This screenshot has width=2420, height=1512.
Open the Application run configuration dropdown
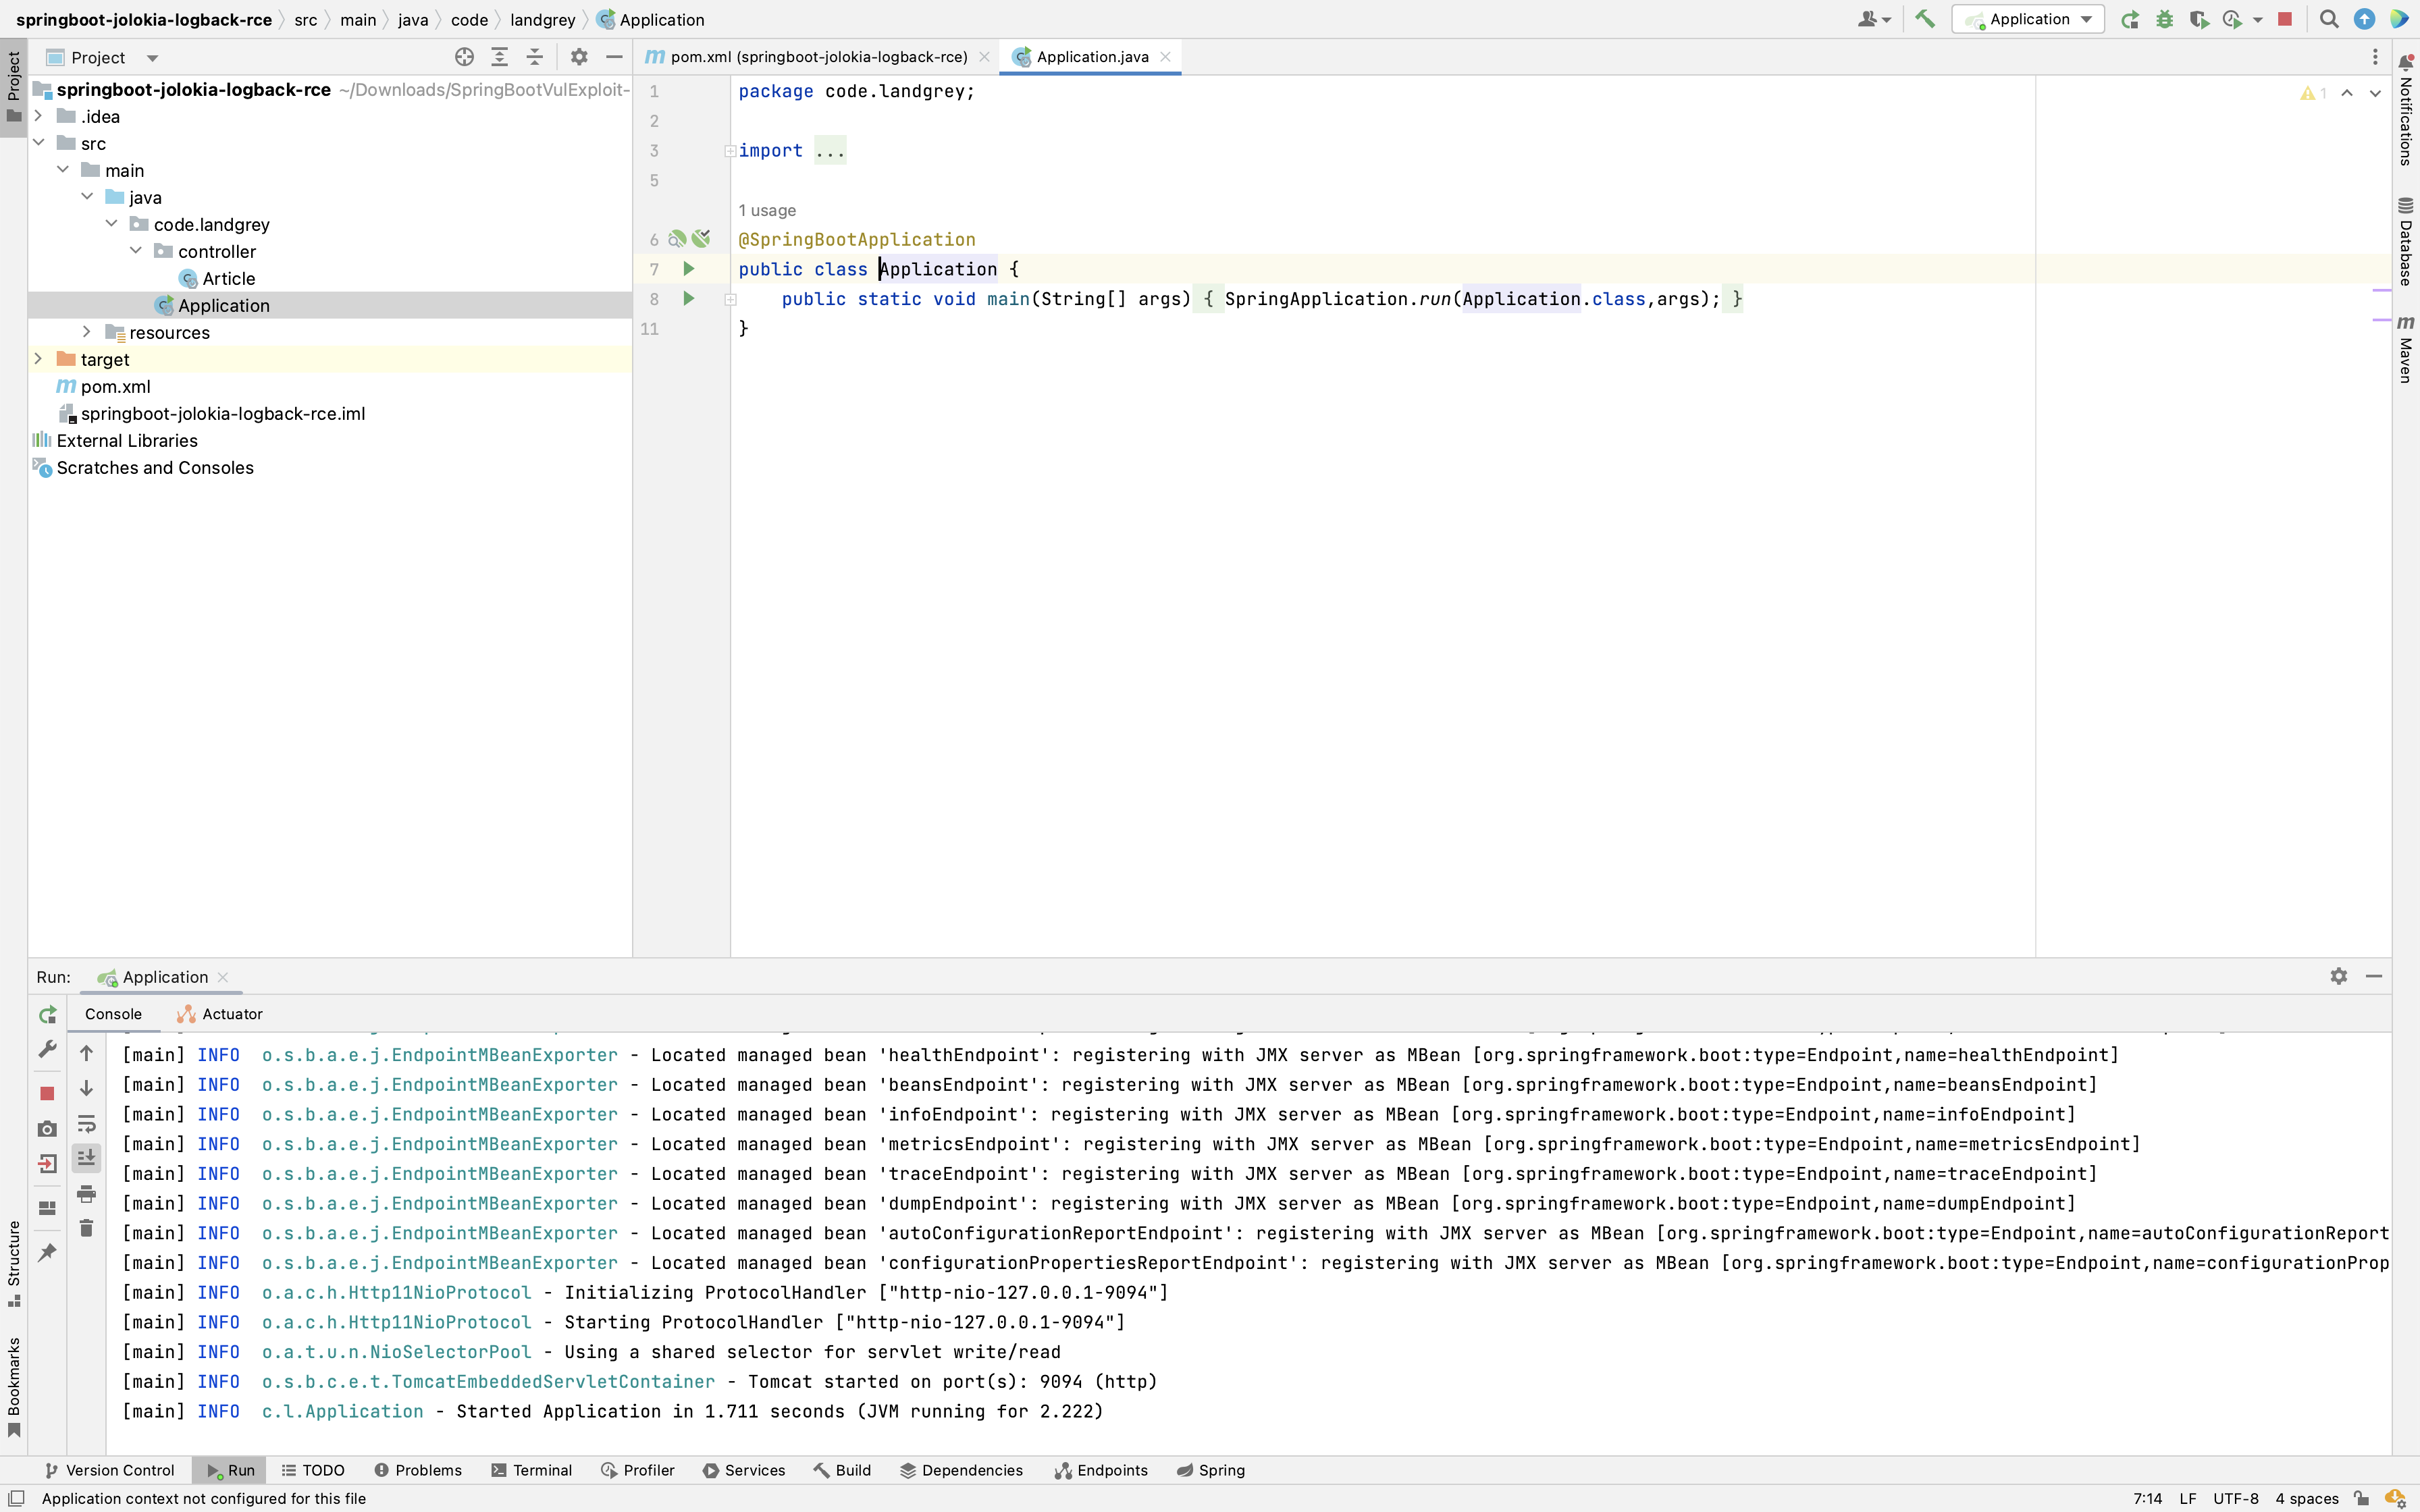(x=2028, y=19)
